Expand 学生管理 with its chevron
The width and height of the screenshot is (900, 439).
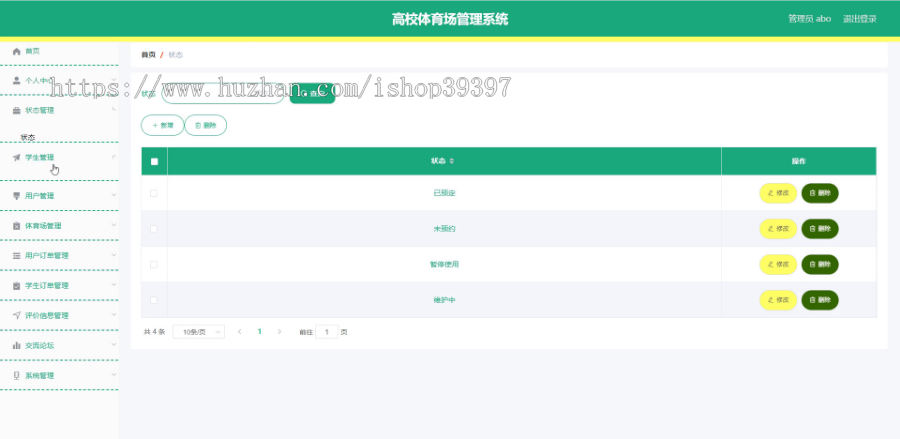click(x=114, y=157)
